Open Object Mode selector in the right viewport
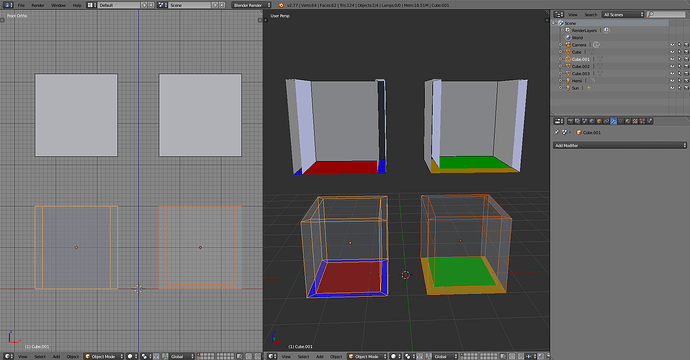690x360 pixels. click(x=367, y=356)
